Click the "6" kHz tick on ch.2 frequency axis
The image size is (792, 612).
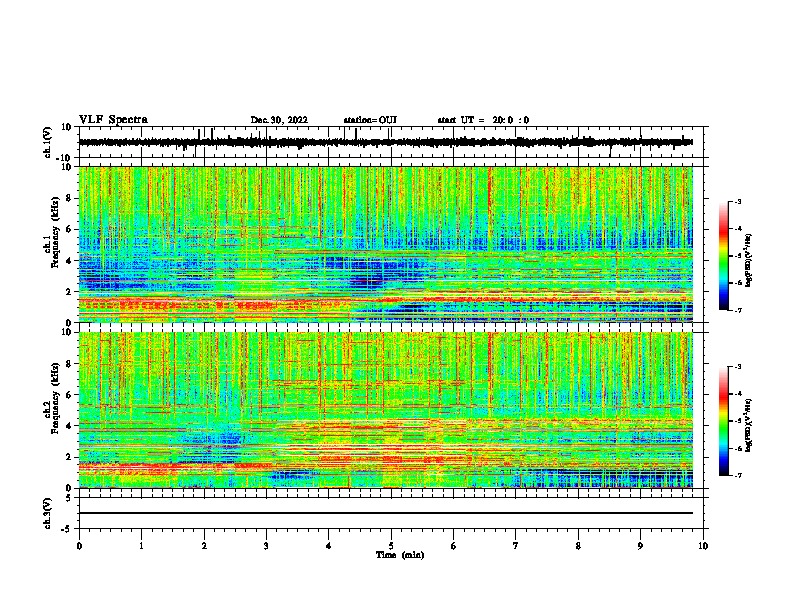(x=69, y=395)
